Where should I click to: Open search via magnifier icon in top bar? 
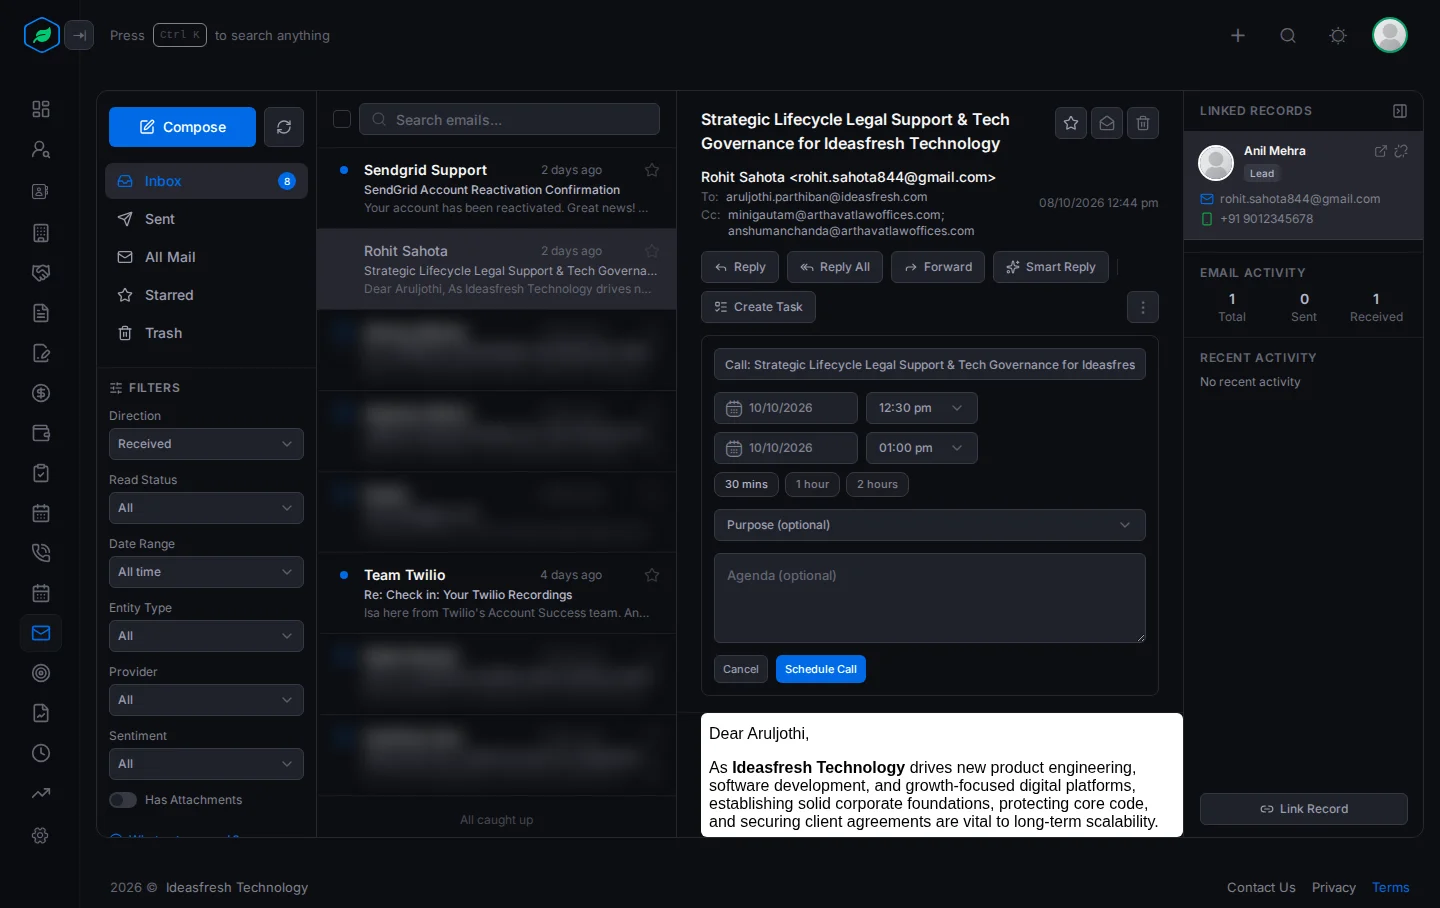point(1288,36)
